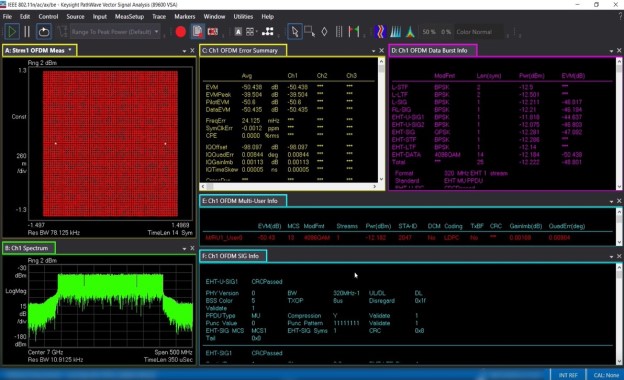The height and width of the screenshot is (380, 624).
Task: Open the panel A options arrow
Action: click(x=184, y=51)
